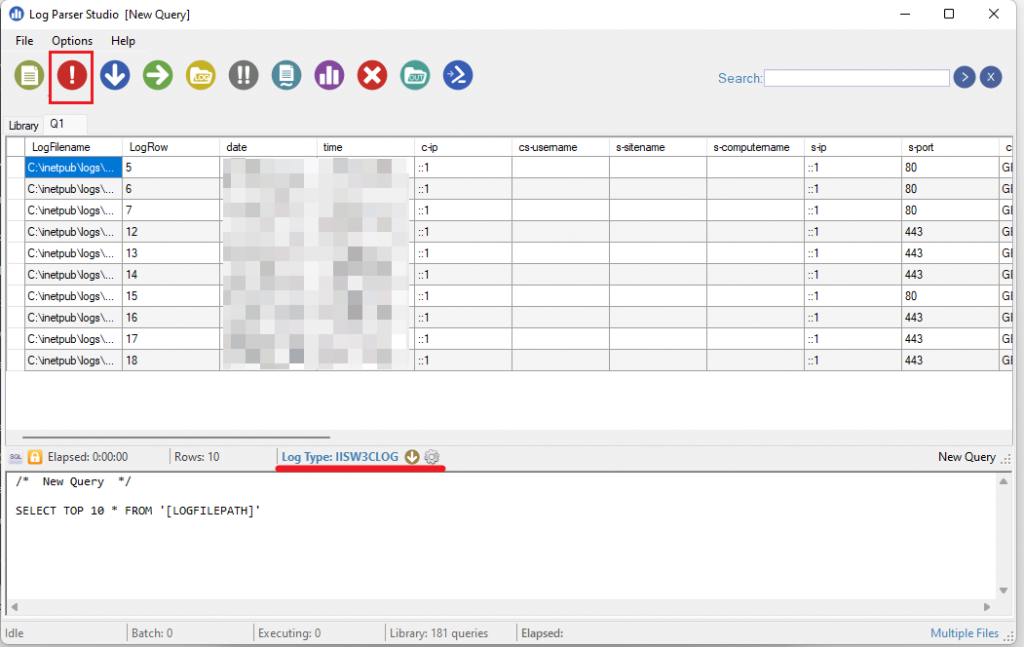
Task: Click the orange lock icon in the query bar
Action: 35,457
